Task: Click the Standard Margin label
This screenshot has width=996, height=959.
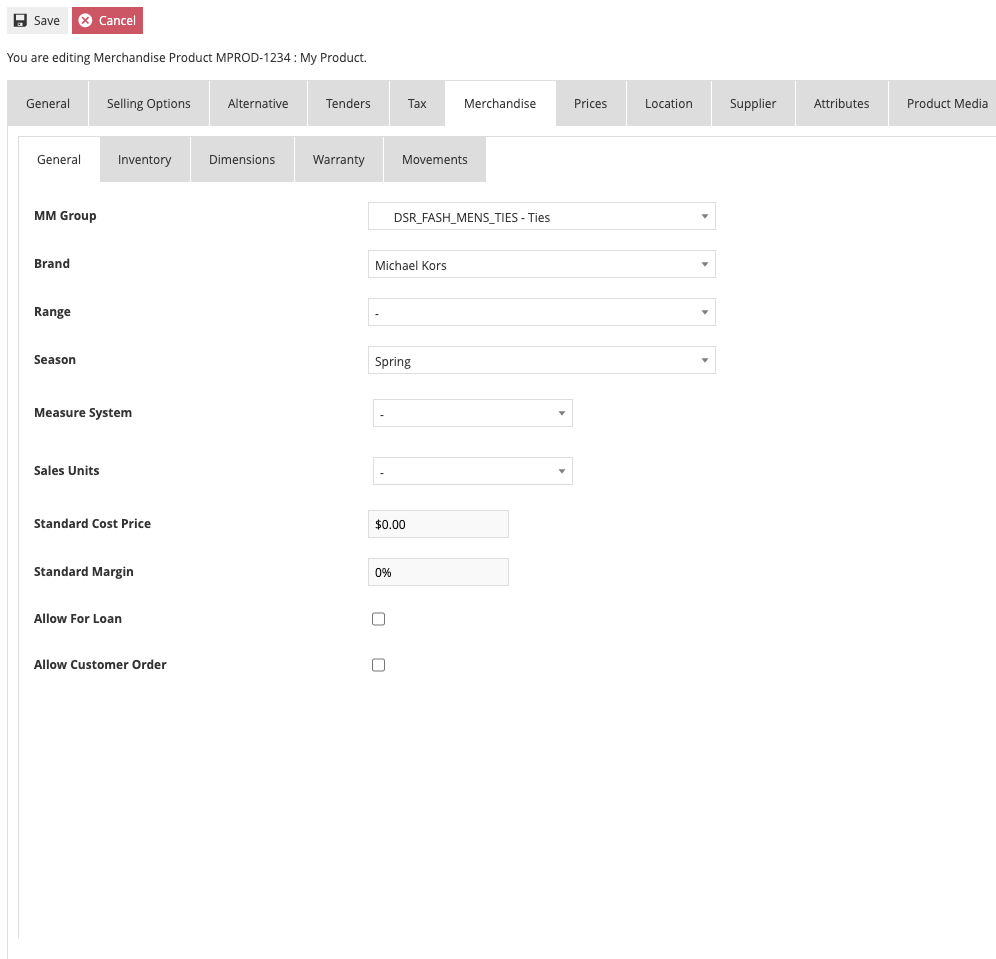Action: point(84,572)
